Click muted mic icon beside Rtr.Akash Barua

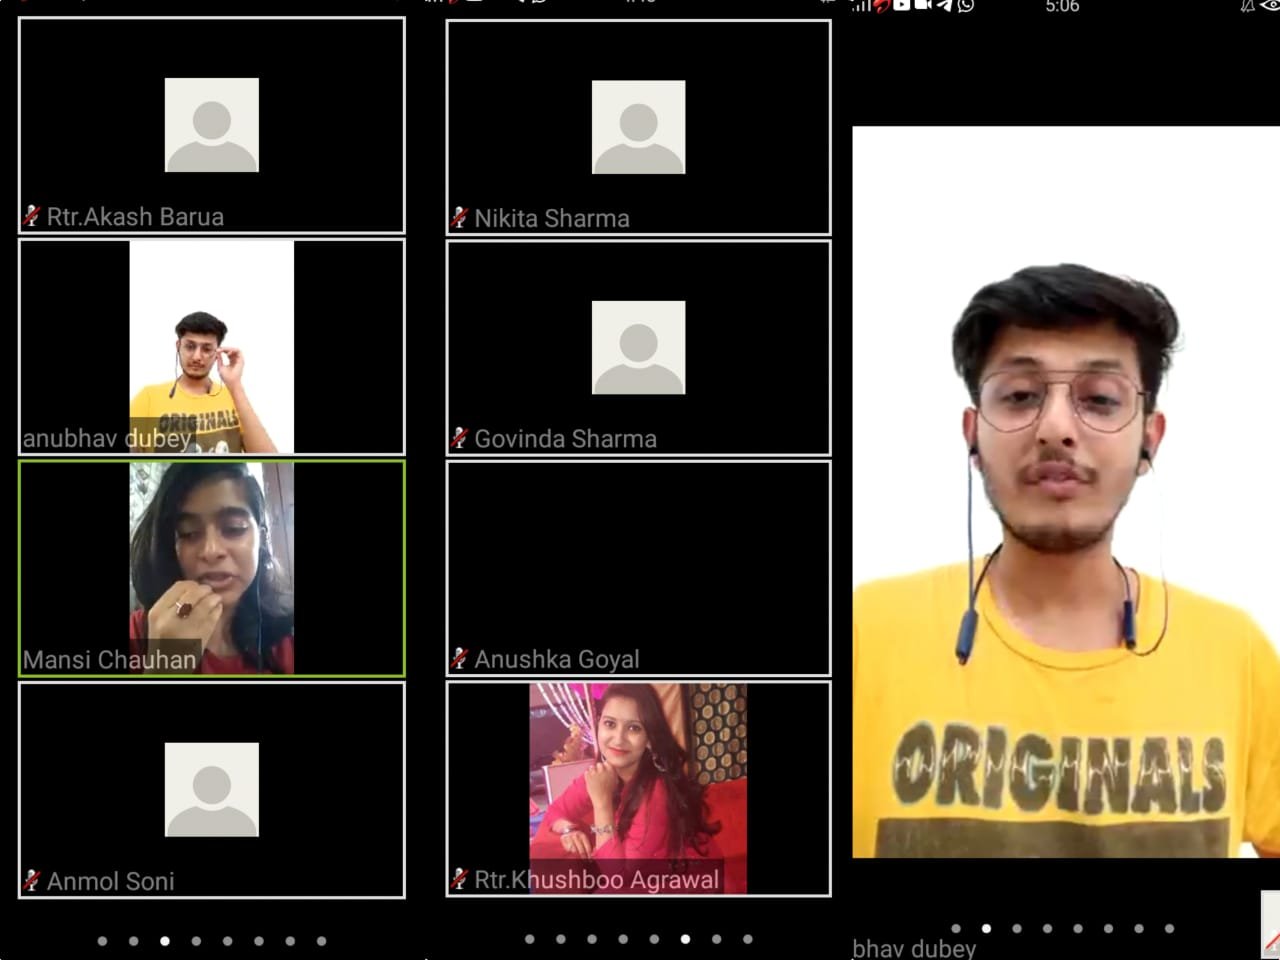31,216
